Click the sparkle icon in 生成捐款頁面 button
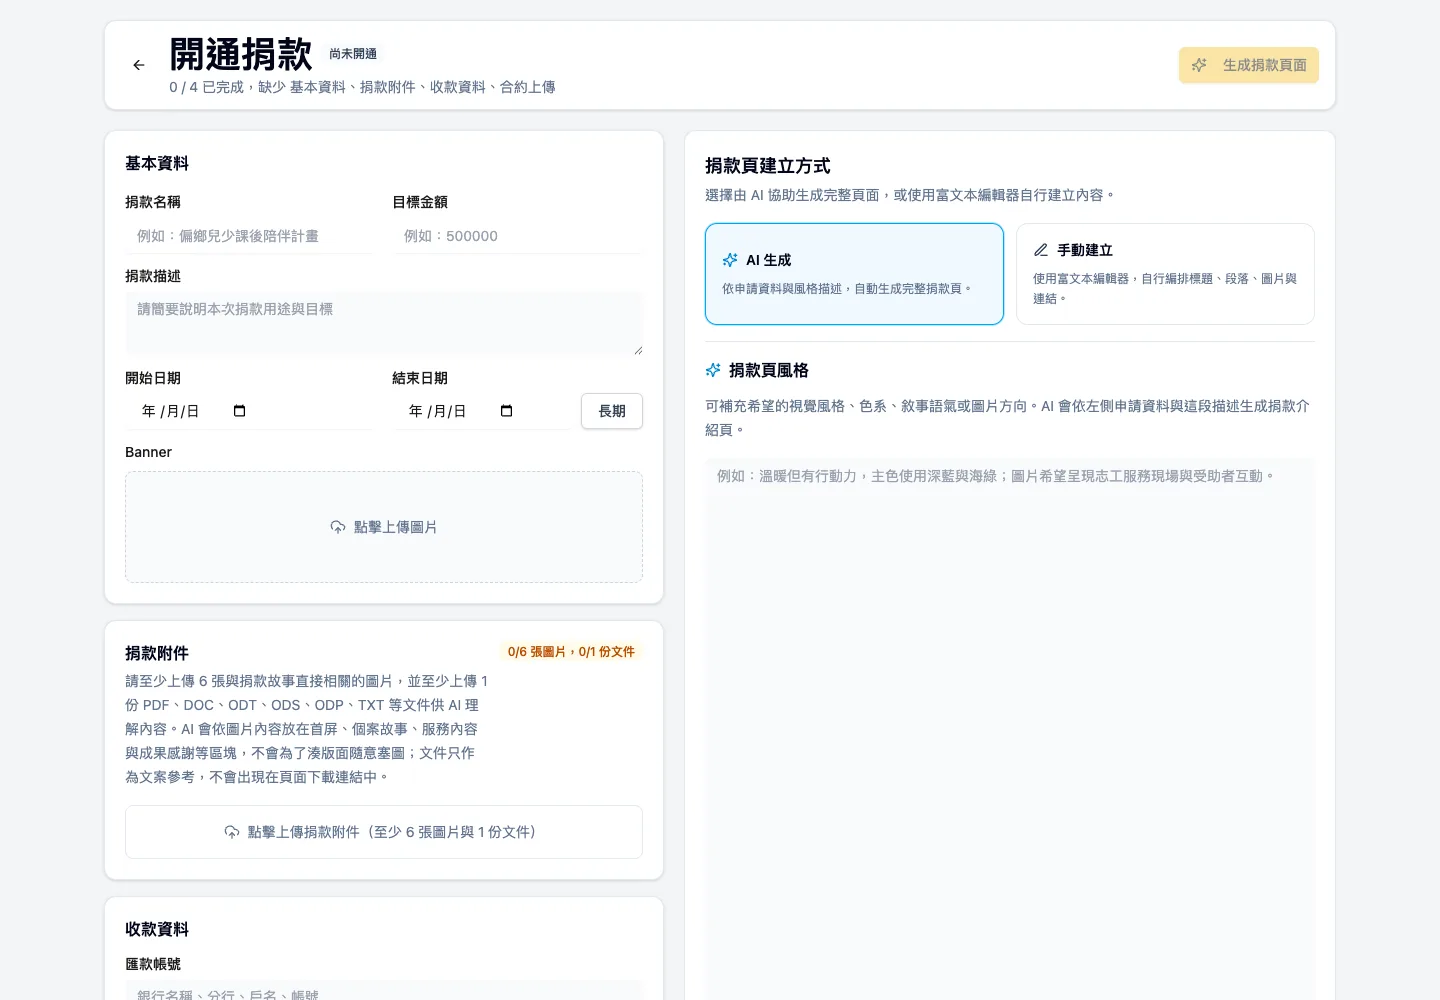 (x=1200, y=65)
